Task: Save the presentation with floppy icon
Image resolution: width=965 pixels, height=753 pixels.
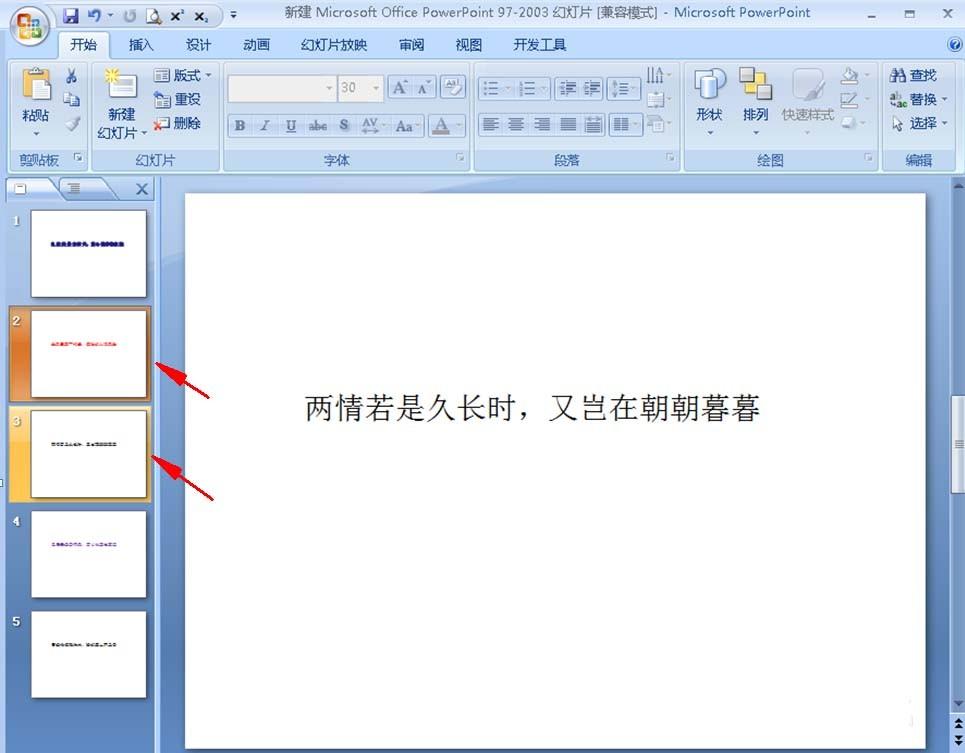Action: 71,15
